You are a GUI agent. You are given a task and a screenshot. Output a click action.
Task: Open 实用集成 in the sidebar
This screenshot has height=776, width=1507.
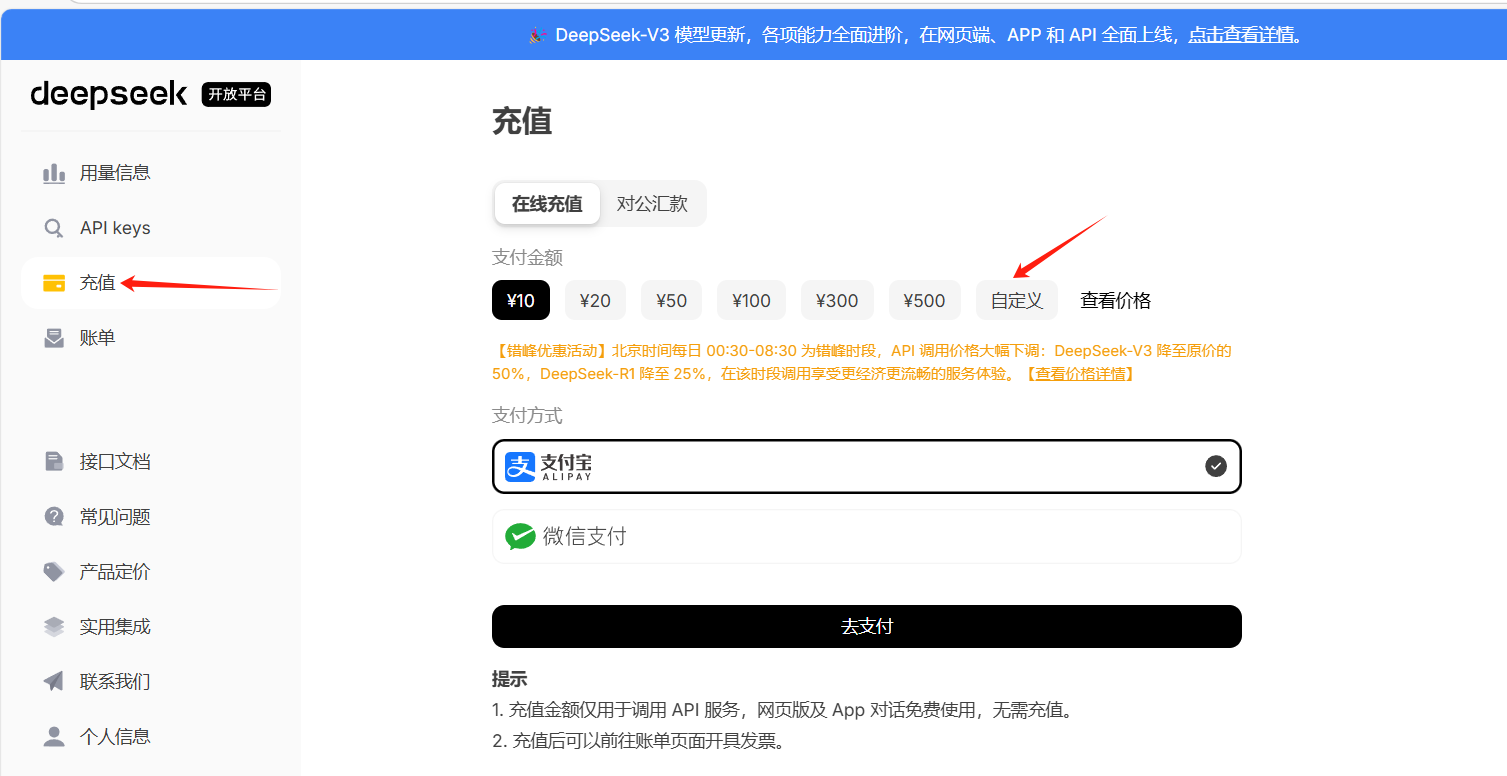[x=150, y=627]
